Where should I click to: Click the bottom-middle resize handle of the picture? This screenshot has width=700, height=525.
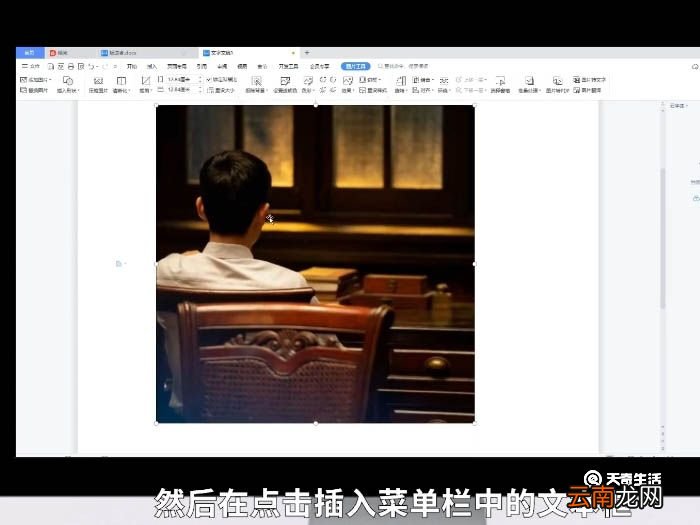coord(316,423)
